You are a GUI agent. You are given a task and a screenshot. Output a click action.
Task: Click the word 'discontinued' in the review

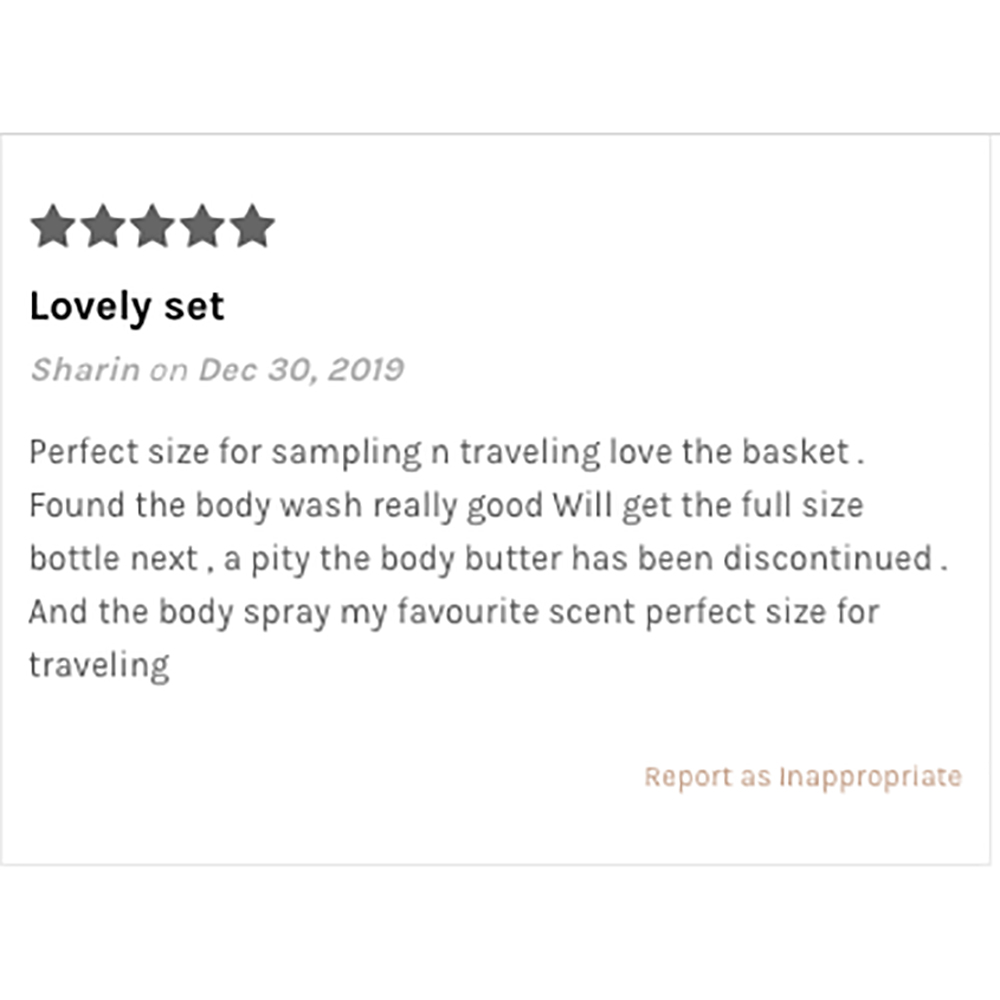pyautogui.click(x=828, y=558)
